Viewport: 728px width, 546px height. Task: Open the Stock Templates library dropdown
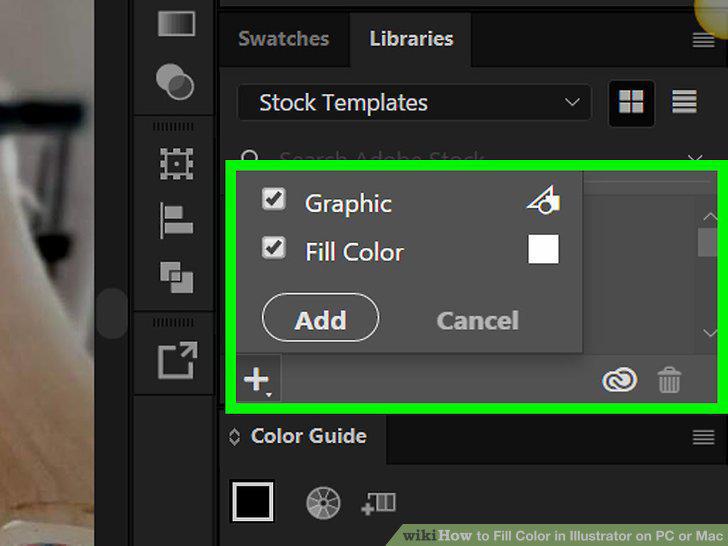point(415,103)
